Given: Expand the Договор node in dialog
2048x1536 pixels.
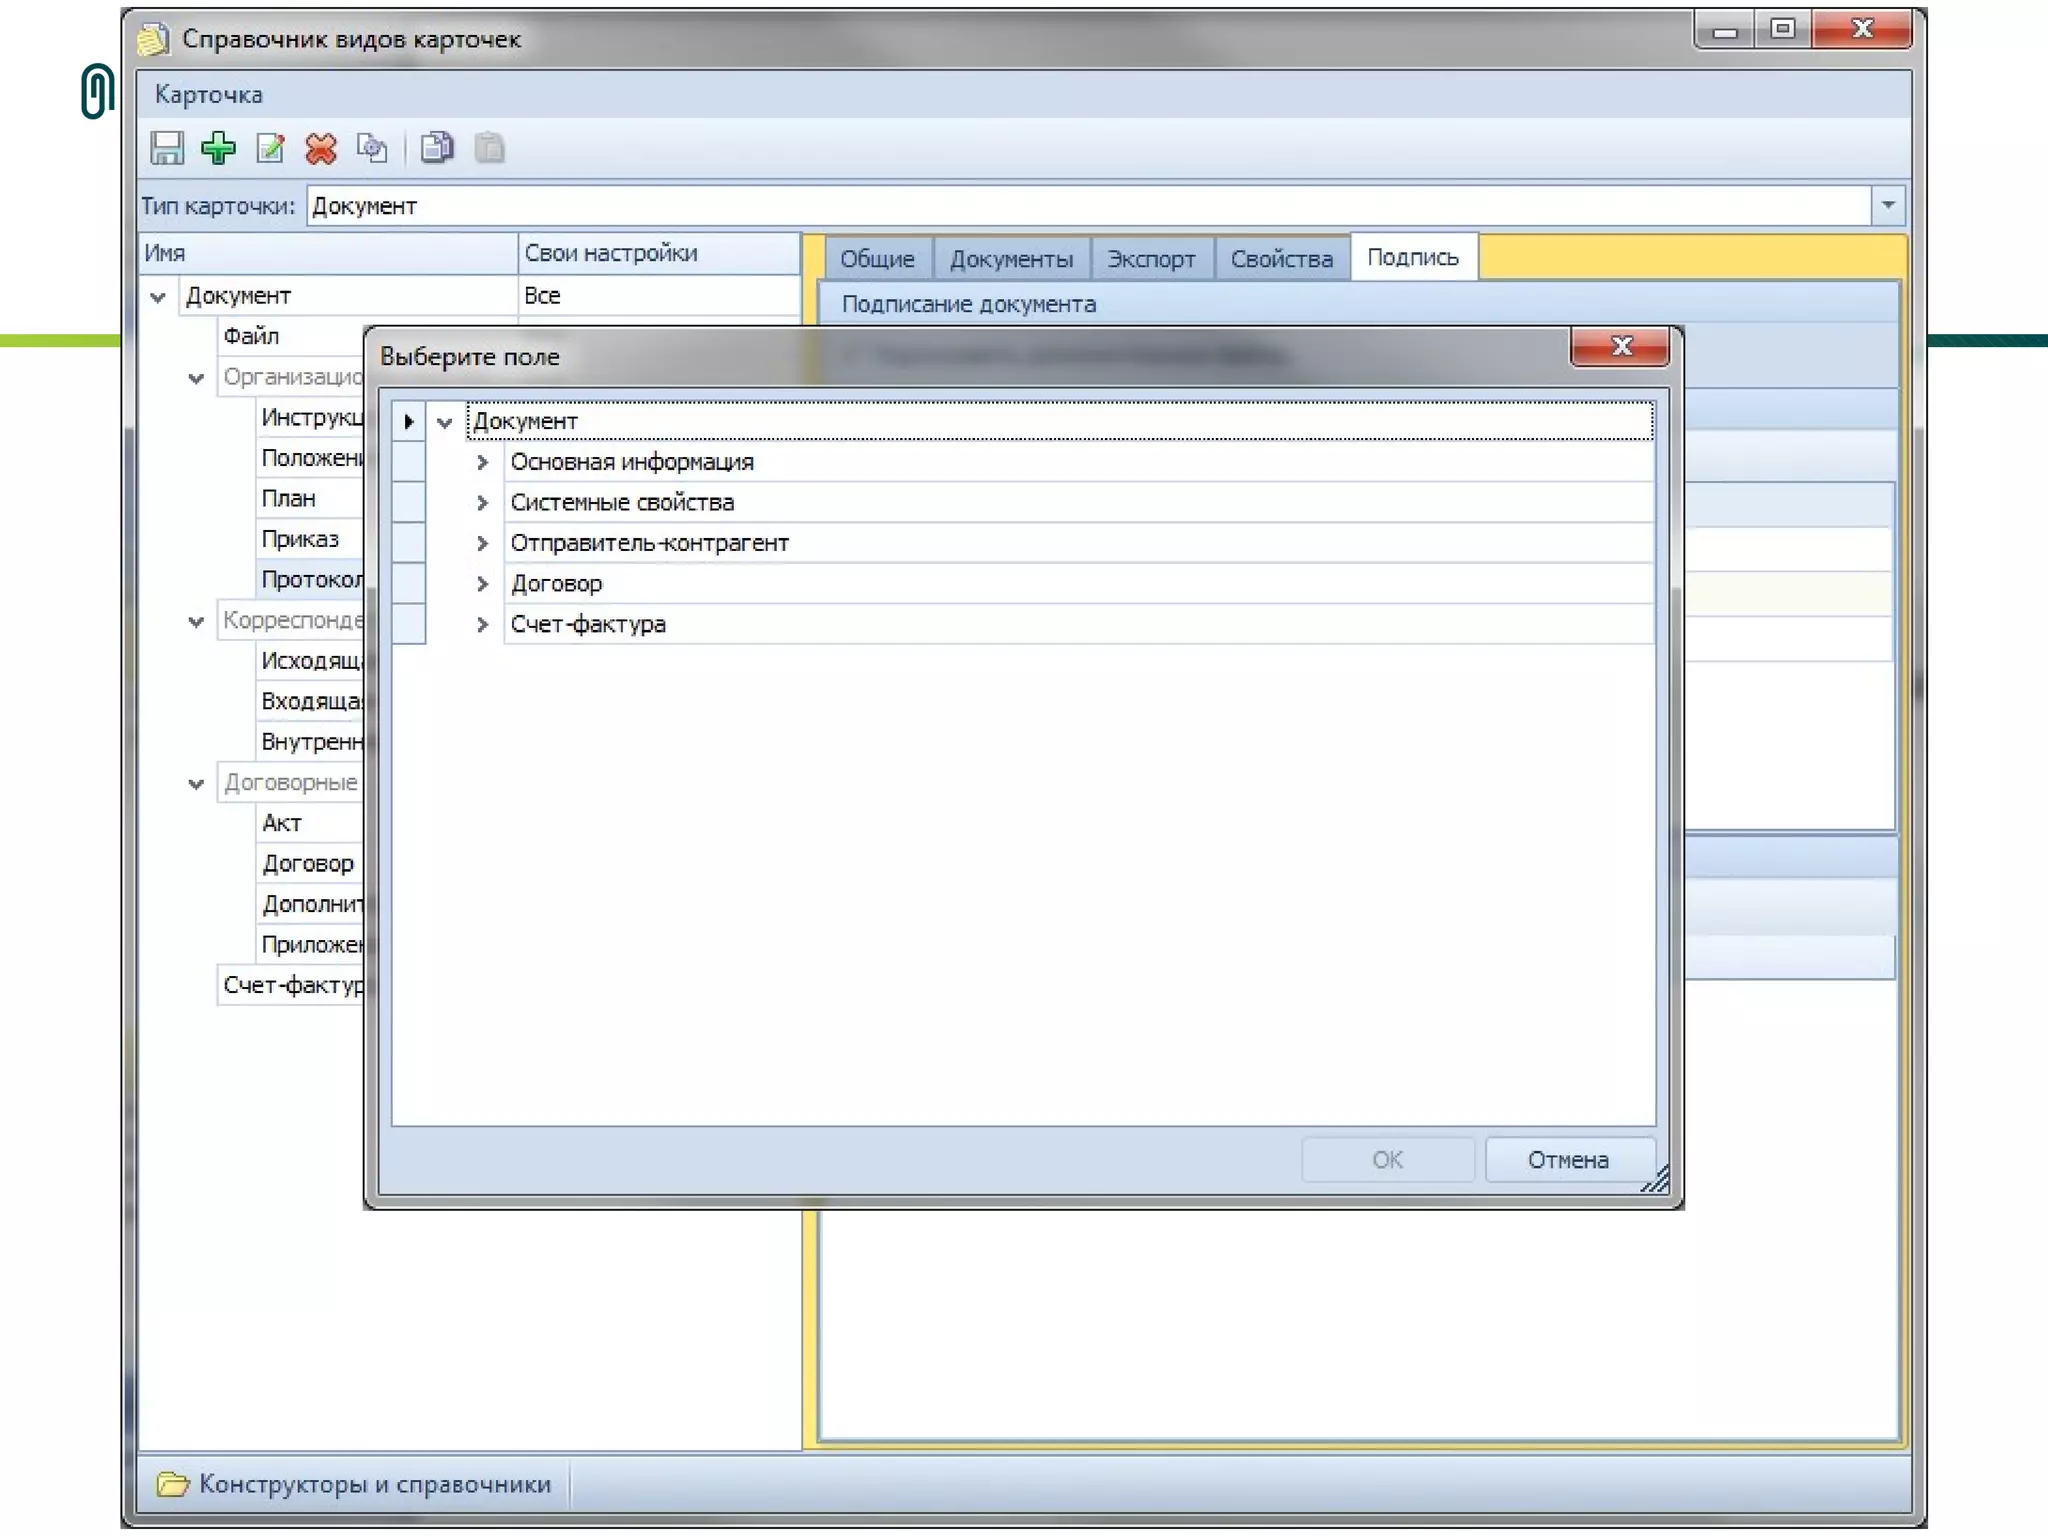Looking at the screenshot, I should tap(482, 584).
